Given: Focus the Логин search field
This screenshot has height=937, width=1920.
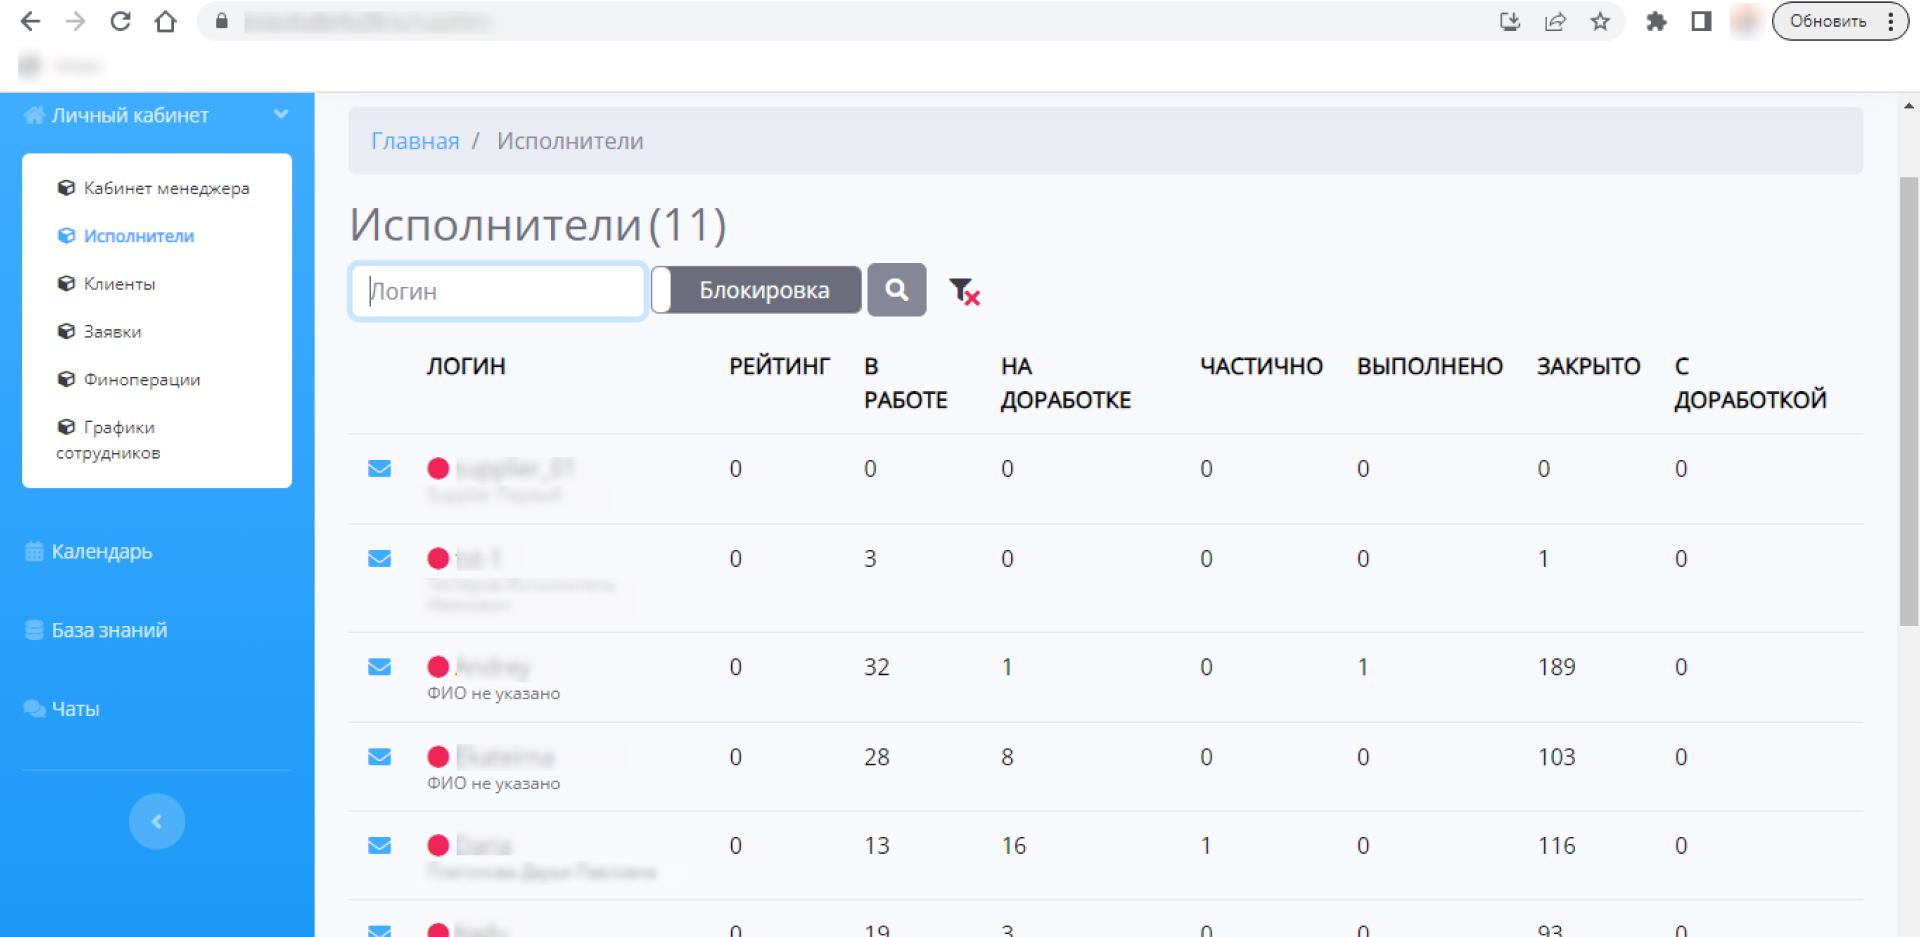Looking at the screenshot, I should 498,291.
